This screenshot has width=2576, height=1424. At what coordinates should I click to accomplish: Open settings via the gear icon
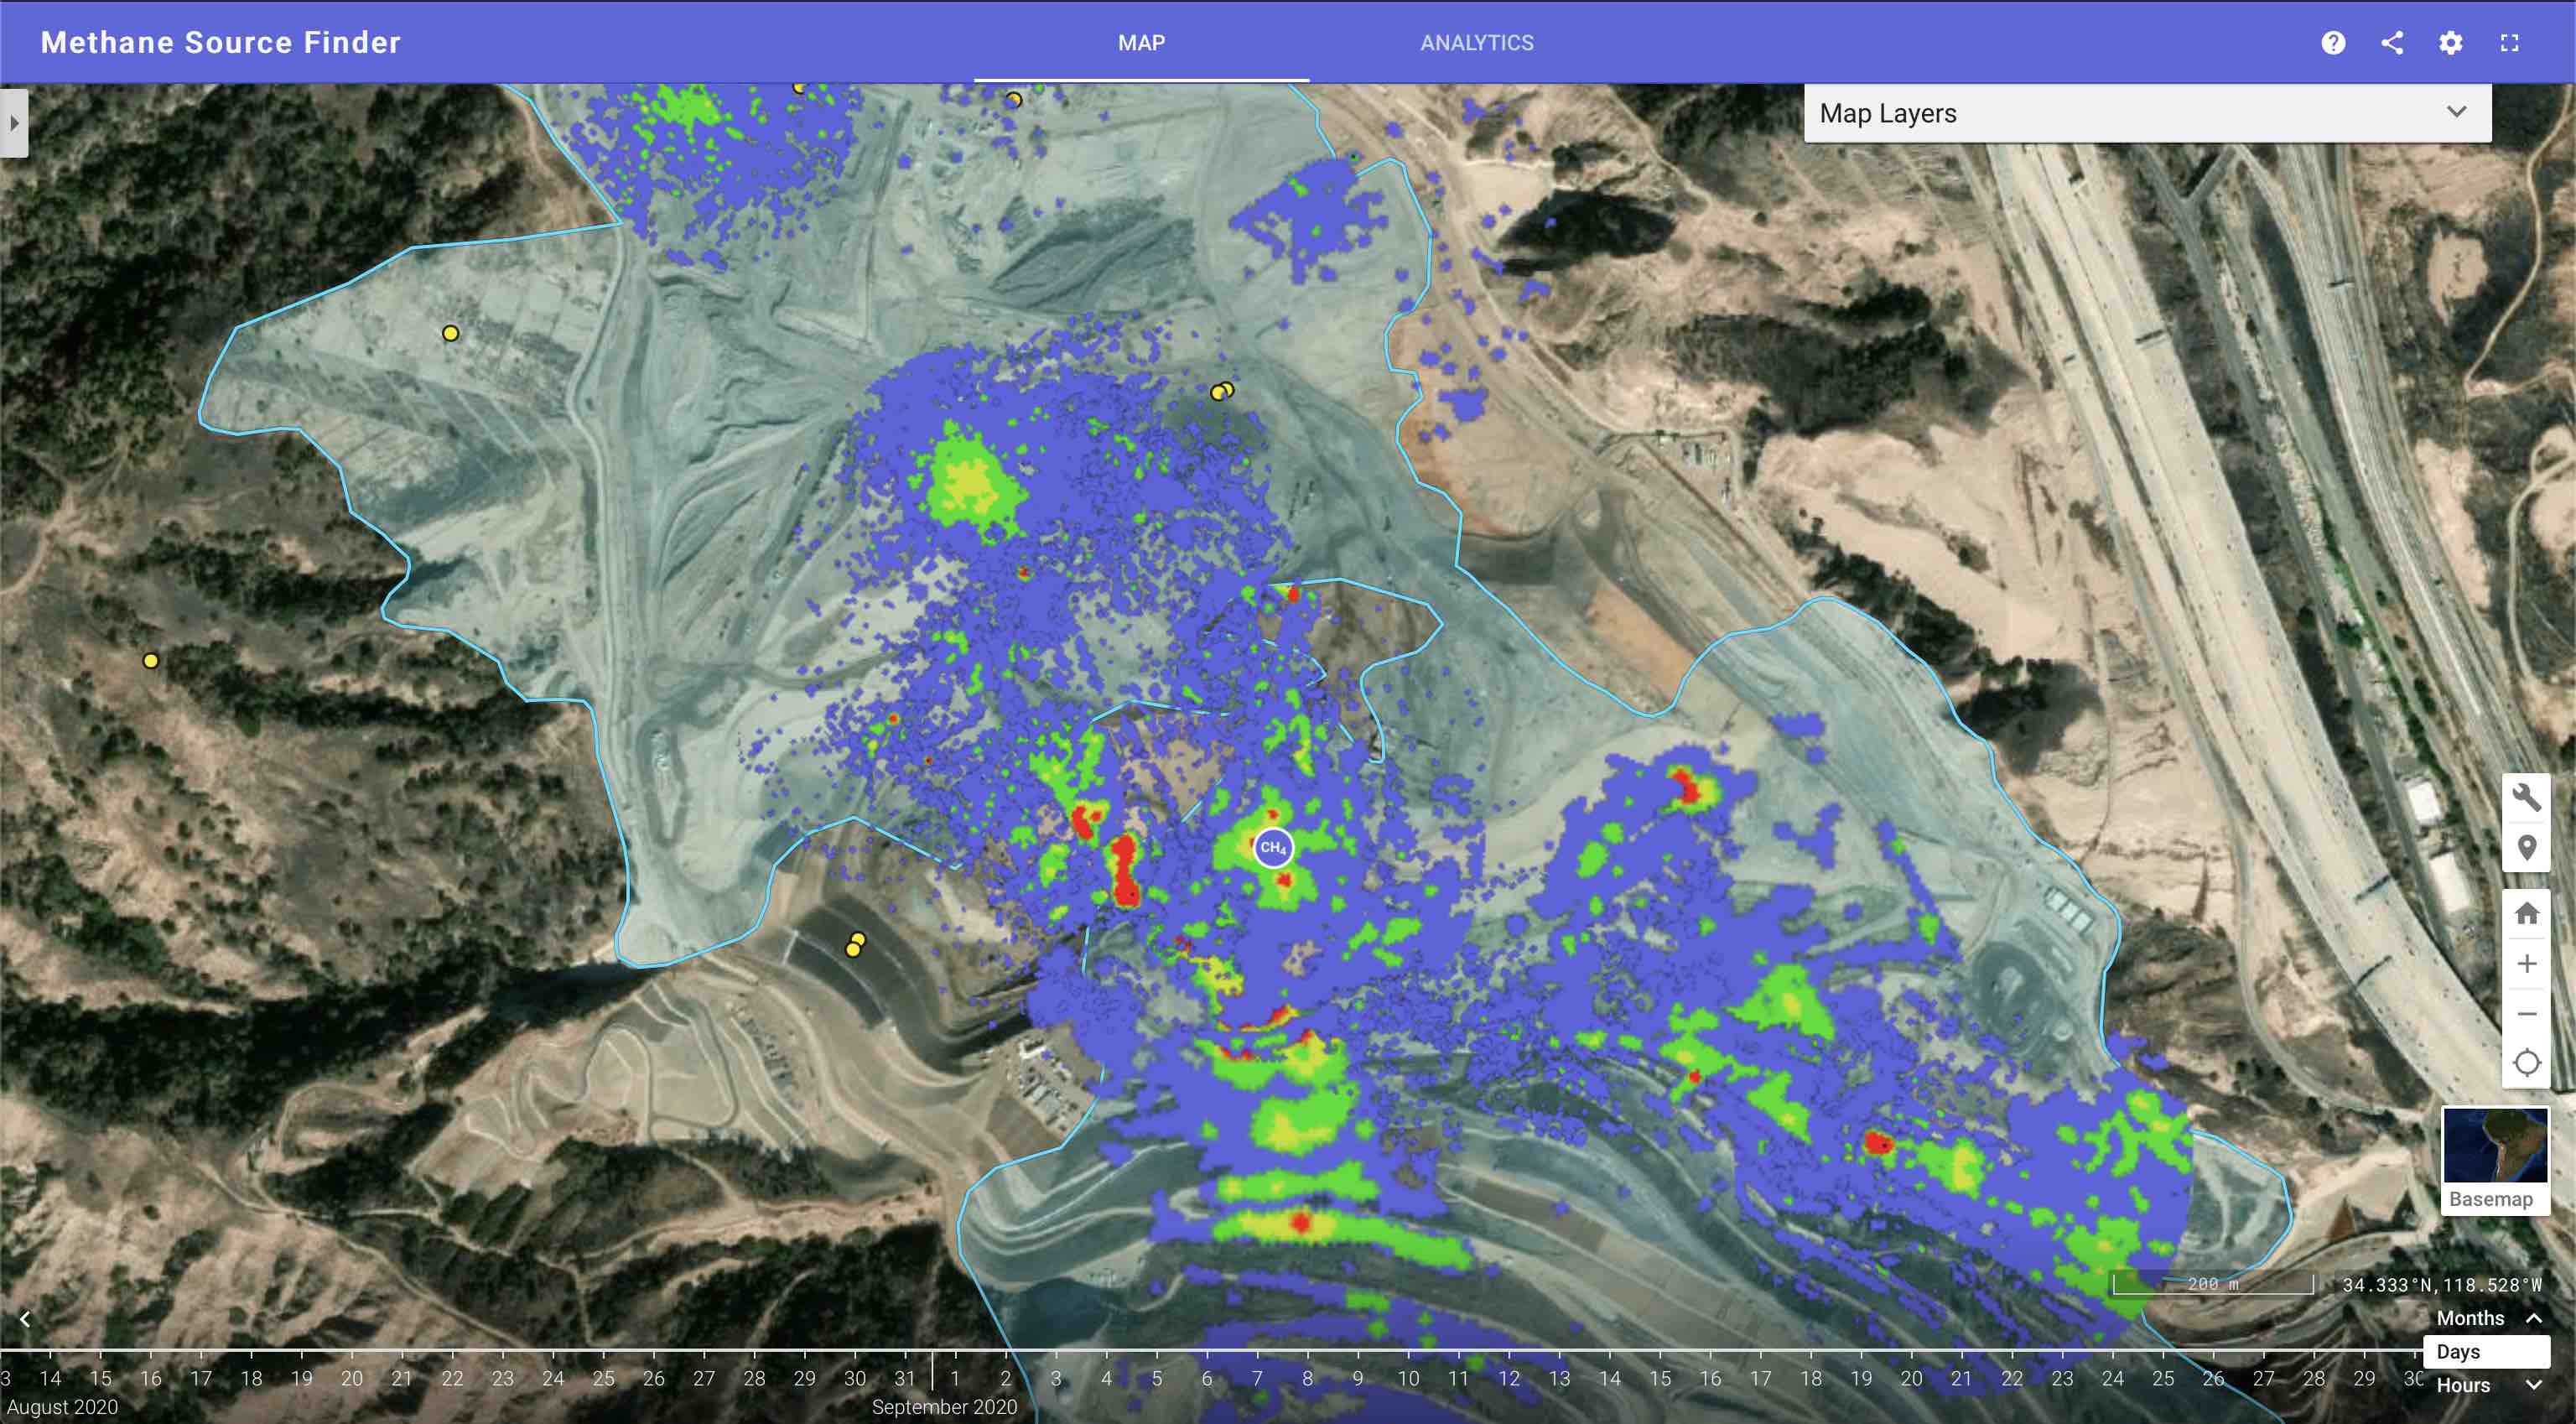coord(2452,42)
